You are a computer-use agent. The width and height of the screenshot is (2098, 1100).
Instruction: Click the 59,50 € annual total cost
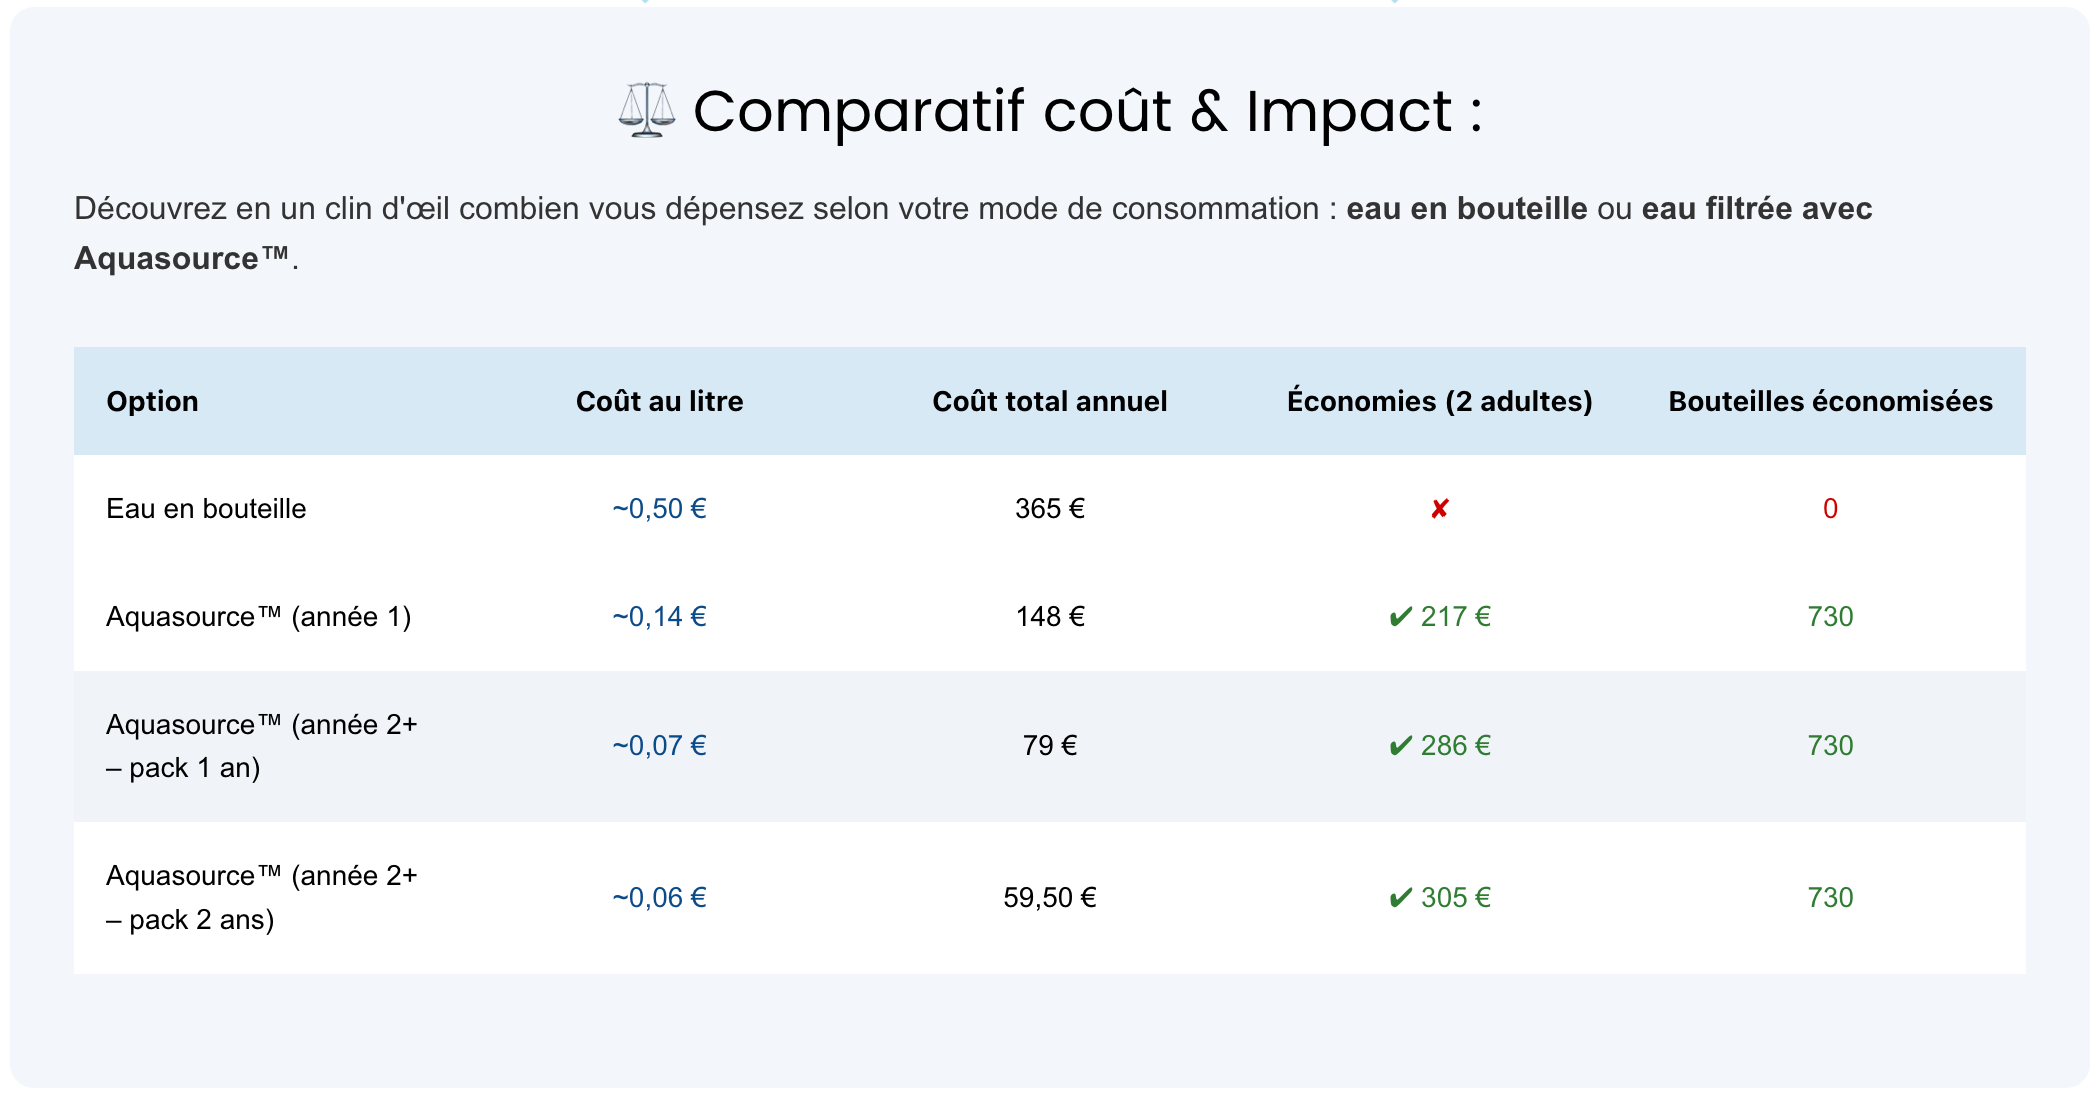tap(1049, 898)
